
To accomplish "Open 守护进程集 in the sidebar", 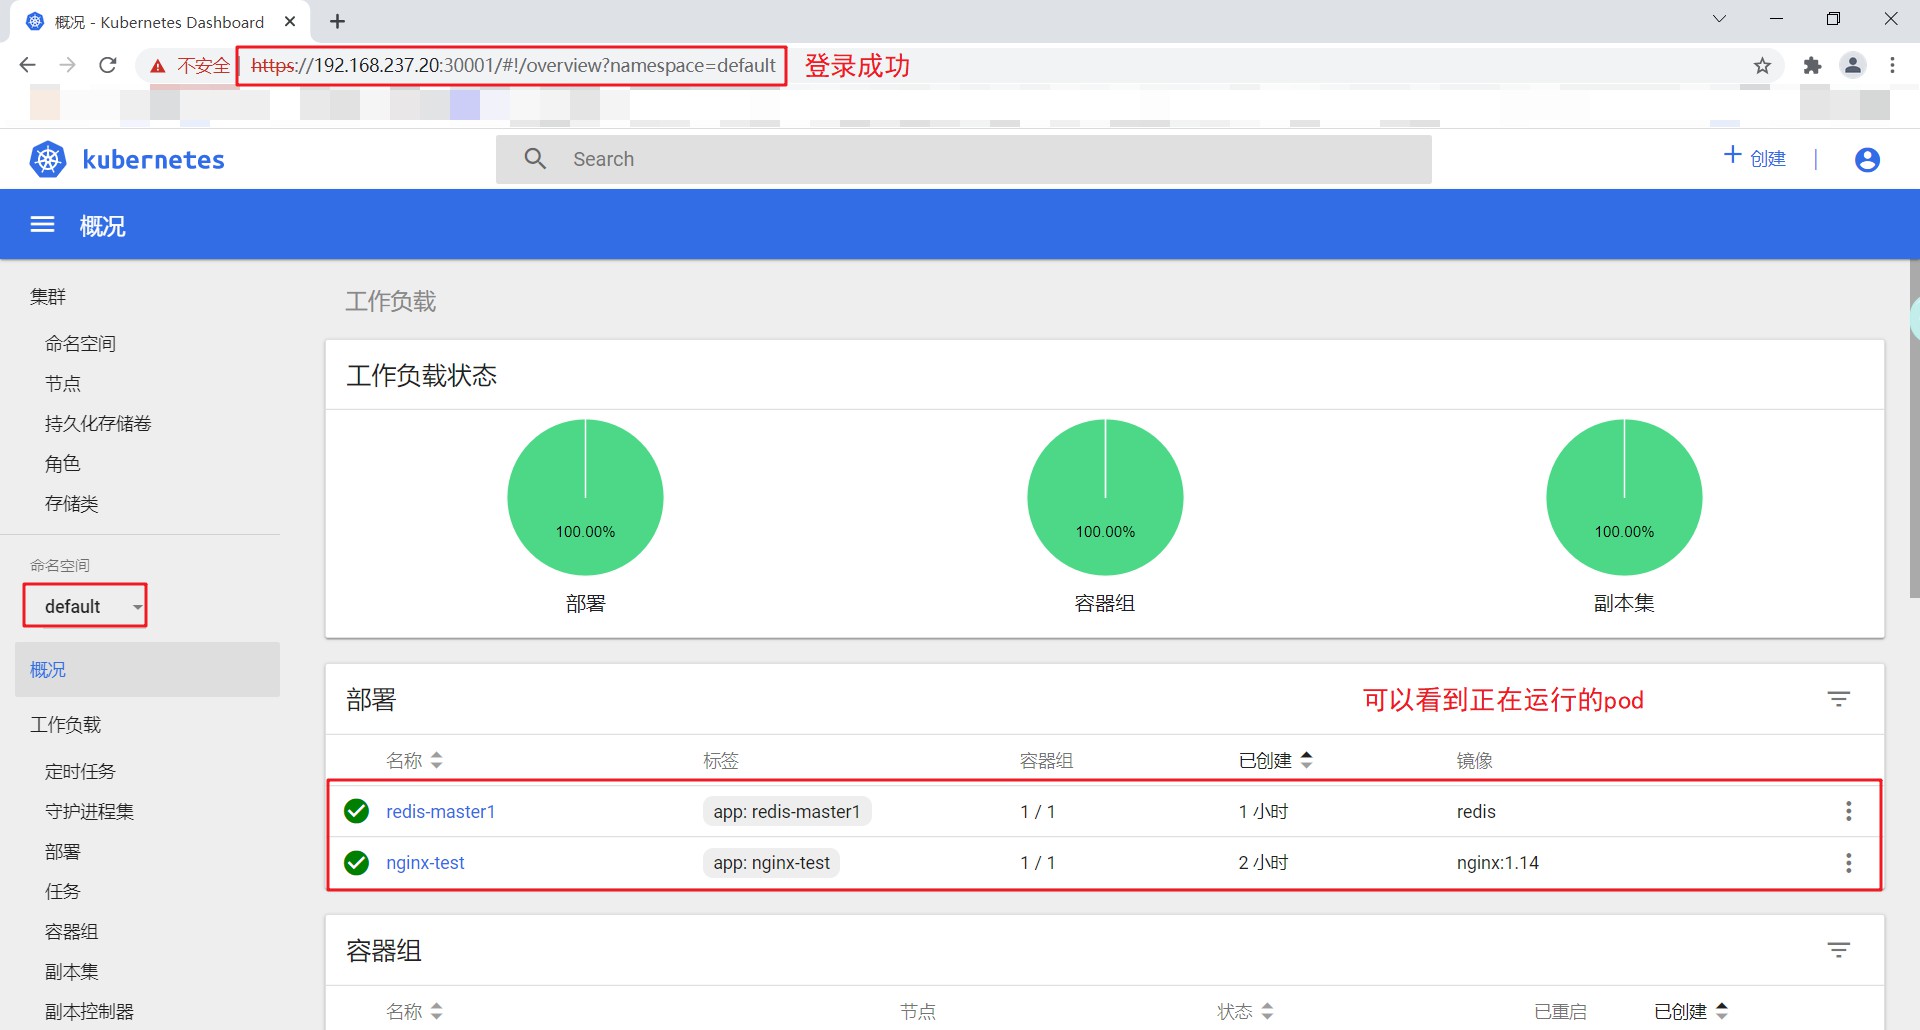I will [x=89, y=812].
